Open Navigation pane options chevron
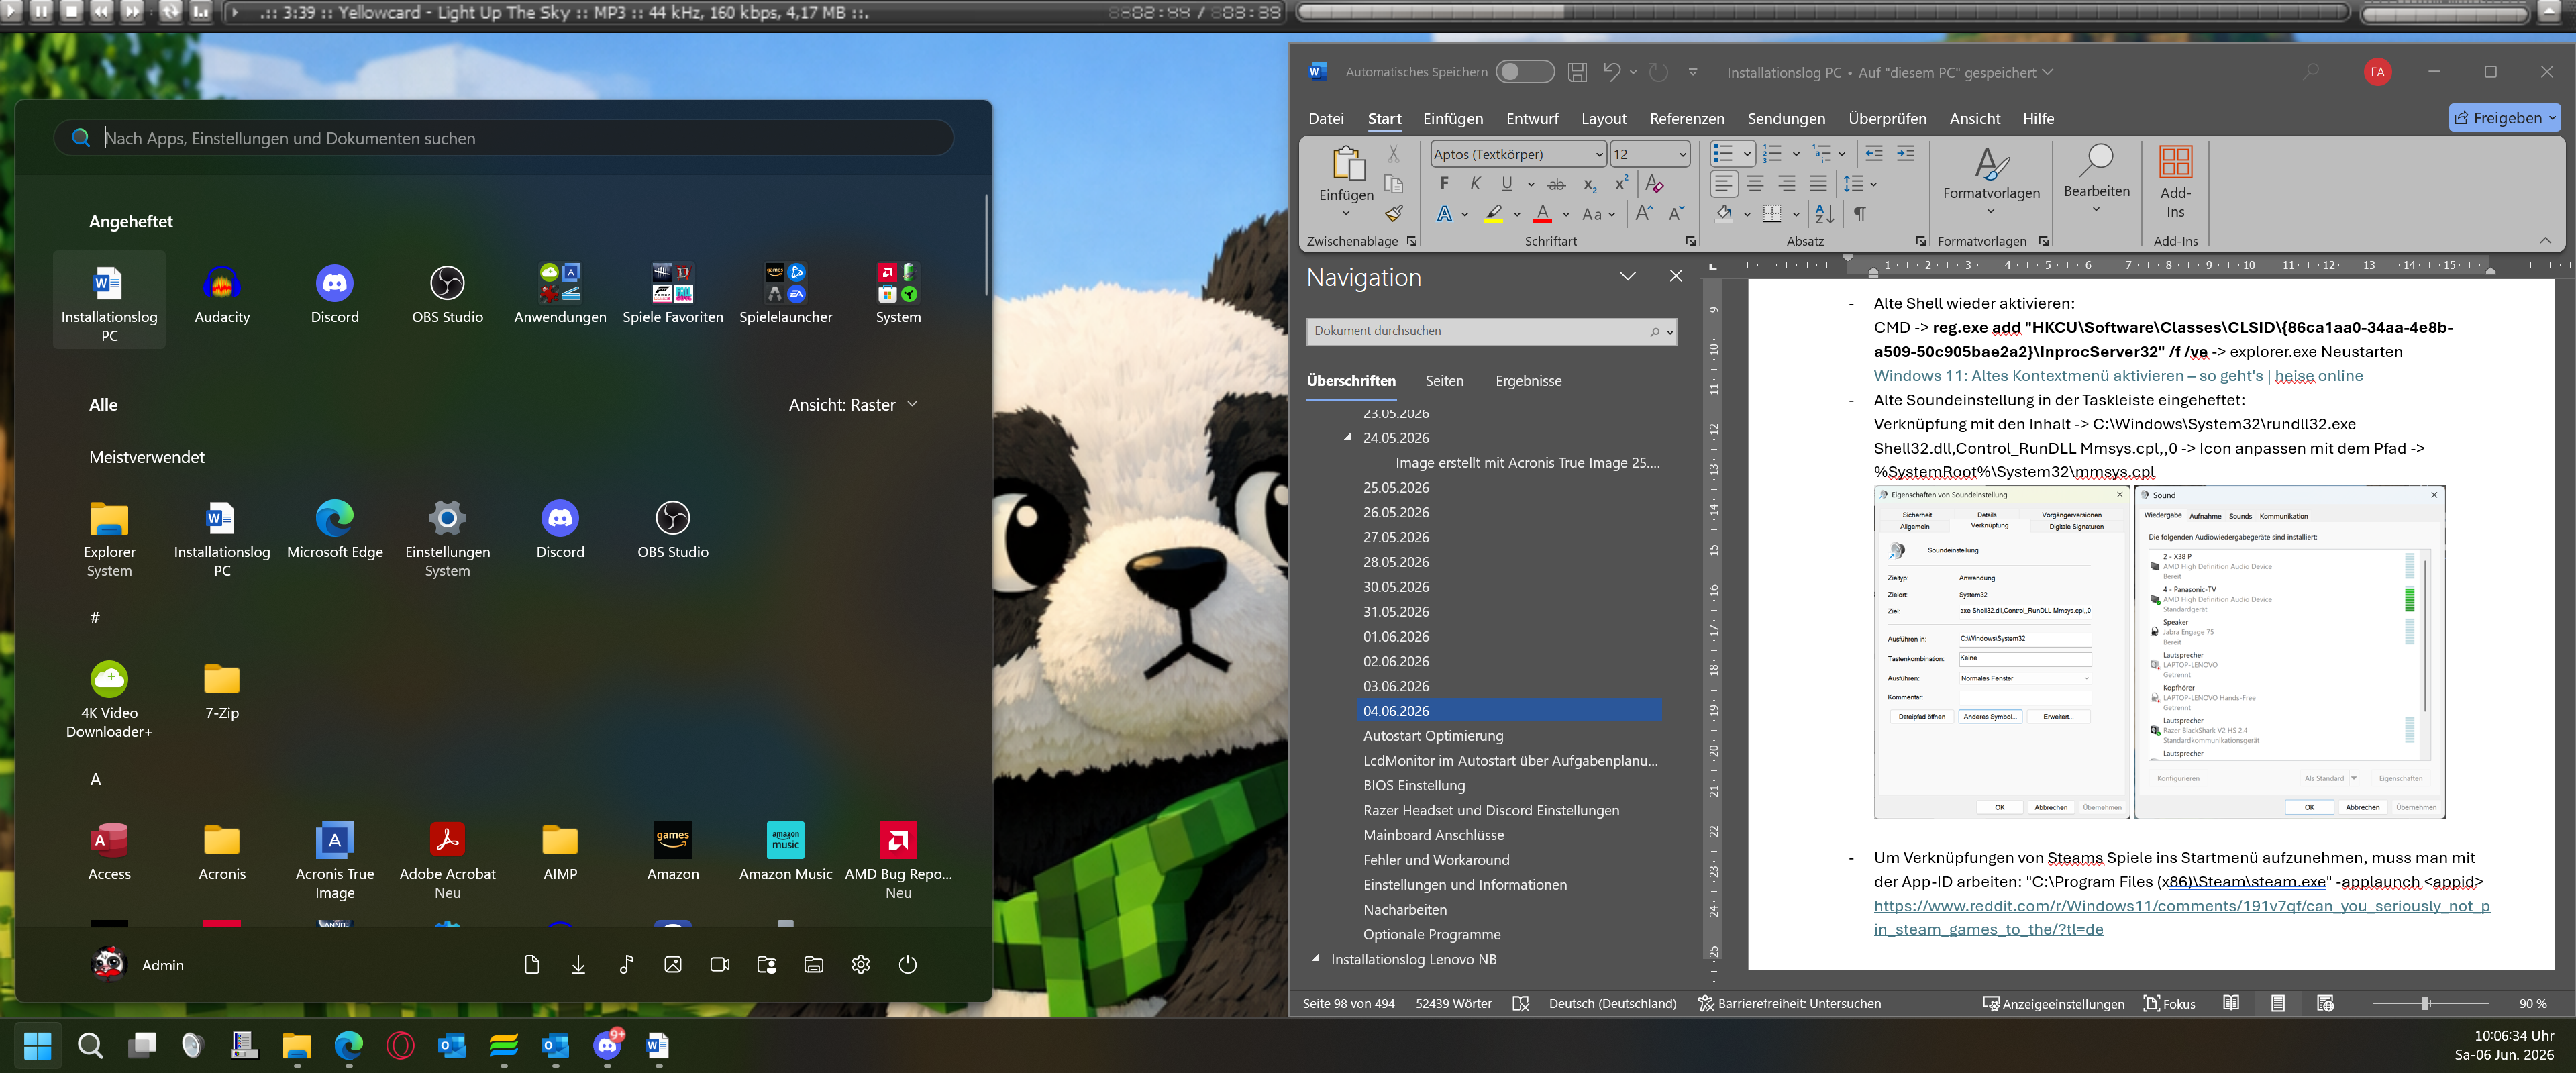The image size is (2576, 1073). [1628, 277]
